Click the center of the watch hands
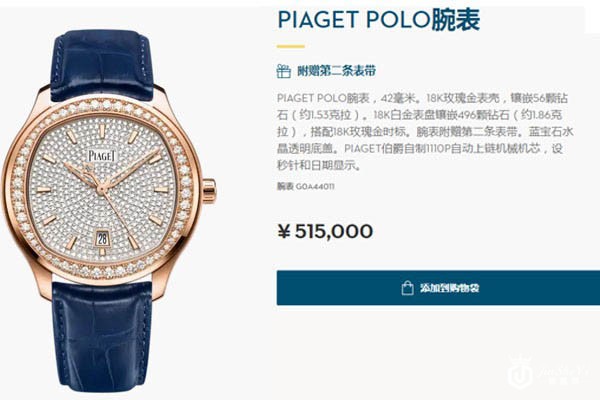Image resolution: width=600 pixels, height=400 pixels. 102,189
